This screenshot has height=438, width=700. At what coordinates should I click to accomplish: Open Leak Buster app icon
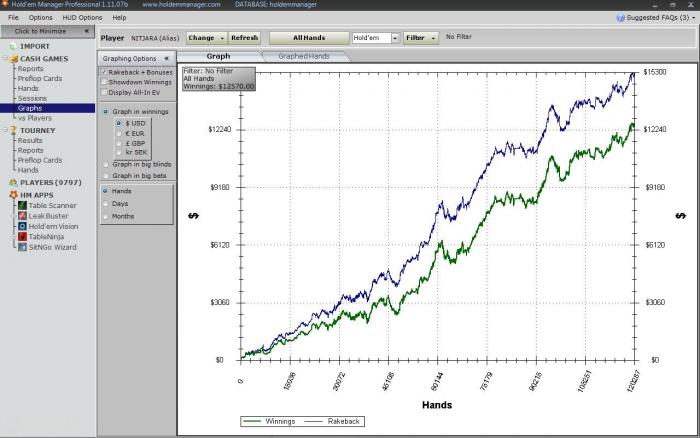pyautogui.click(x=22, y=216)
